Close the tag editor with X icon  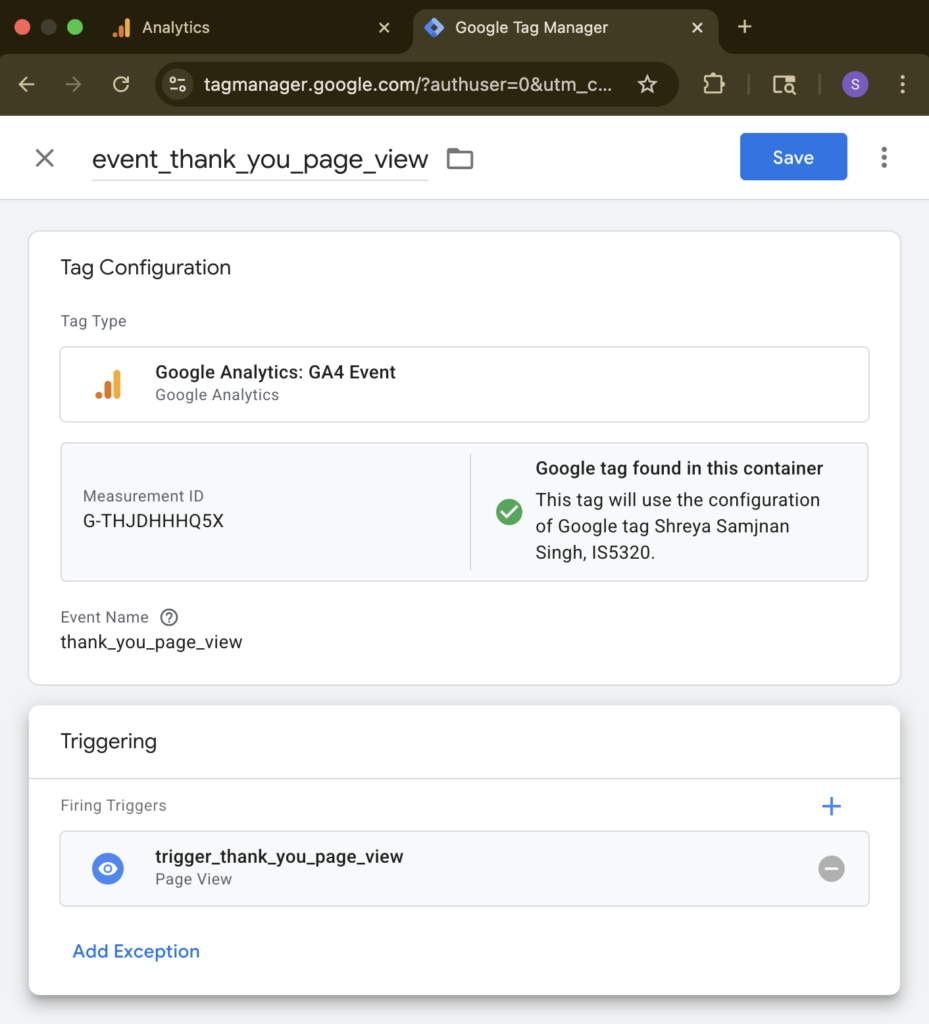pyautogui.click(x=44, y=158)
